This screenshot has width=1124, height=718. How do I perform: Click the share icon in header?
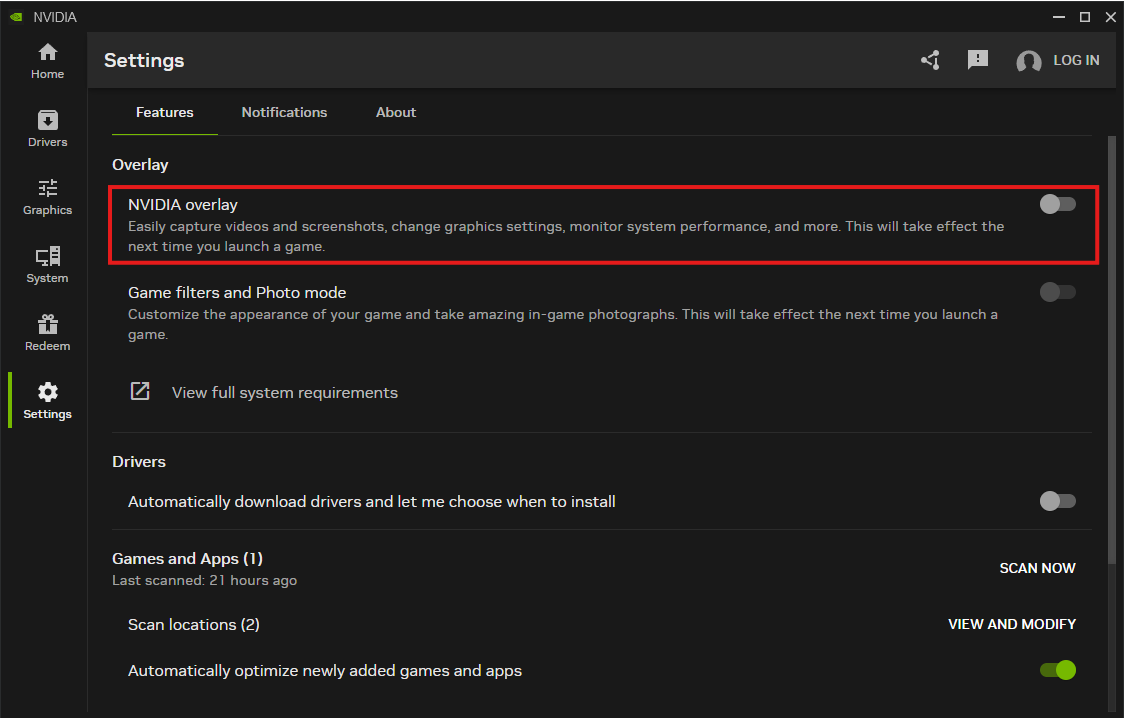tap(930, 60)
